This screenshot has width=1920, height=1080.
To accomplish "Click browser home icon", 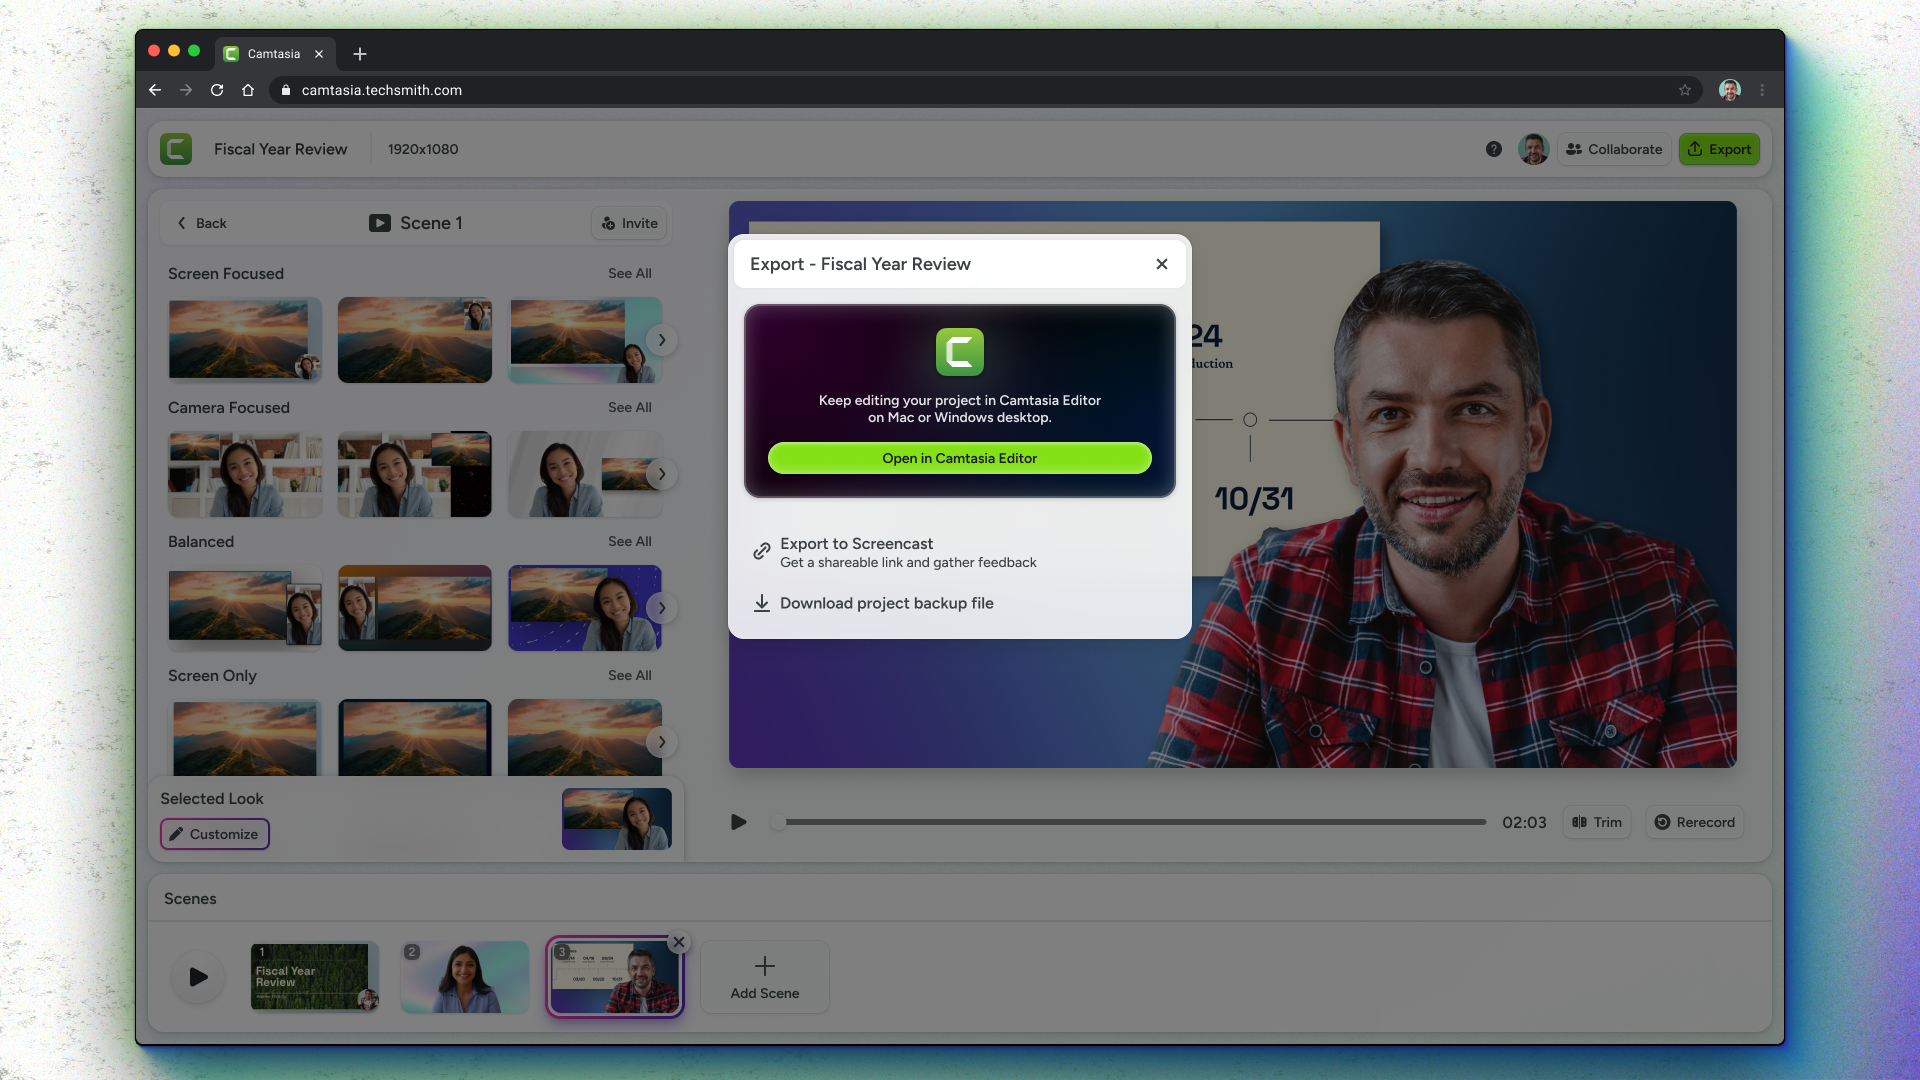I will pyautogui.click(x=248, y=90).
